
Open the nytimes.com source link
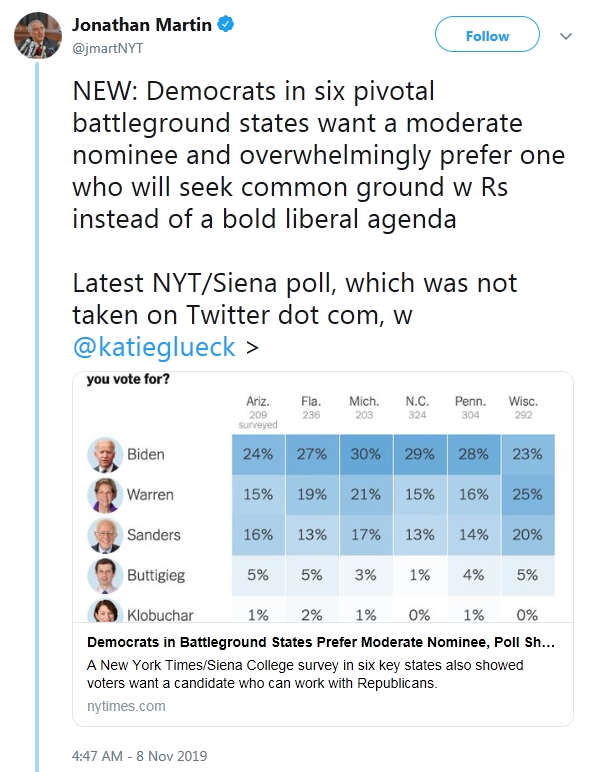[x=126, y=706]
